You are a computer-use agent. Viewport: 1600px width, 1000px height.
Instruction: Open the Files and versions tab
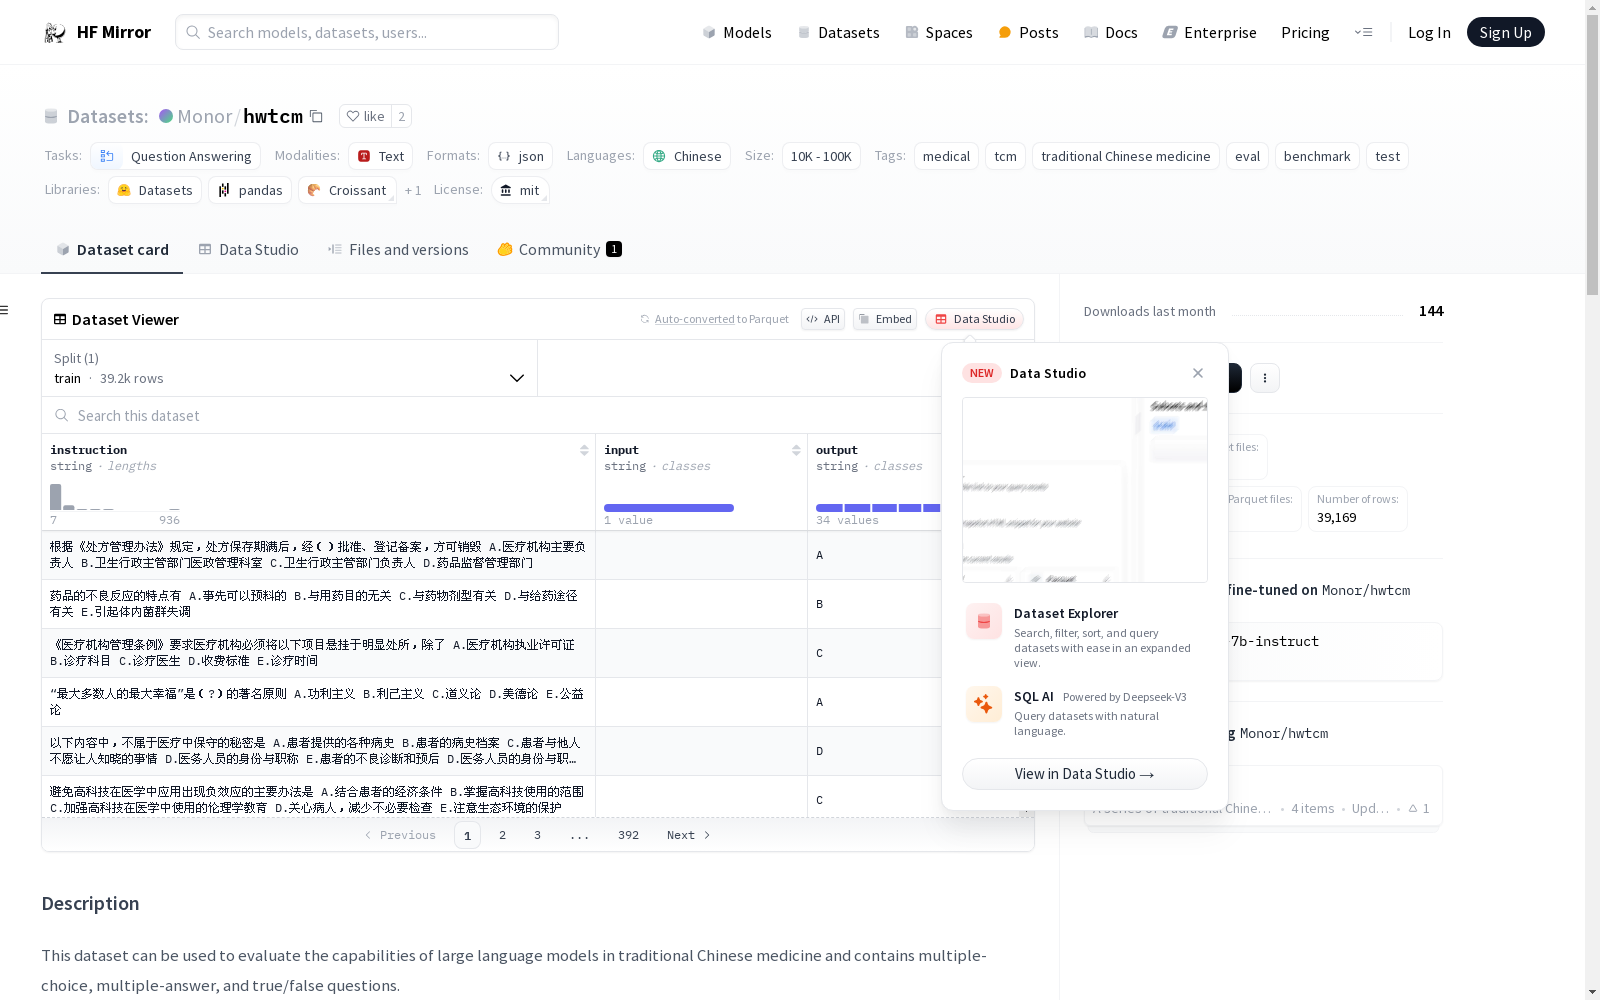398,249
